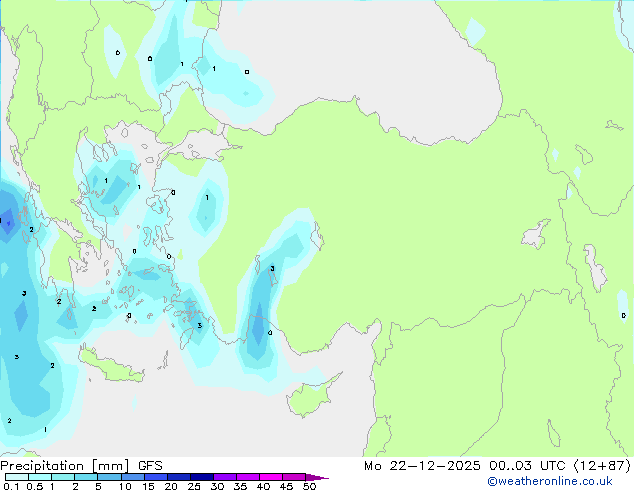Select the 2–5 mm legend swatch
The width and height of the screenshot is (634, 490).
tap(86, 477)
